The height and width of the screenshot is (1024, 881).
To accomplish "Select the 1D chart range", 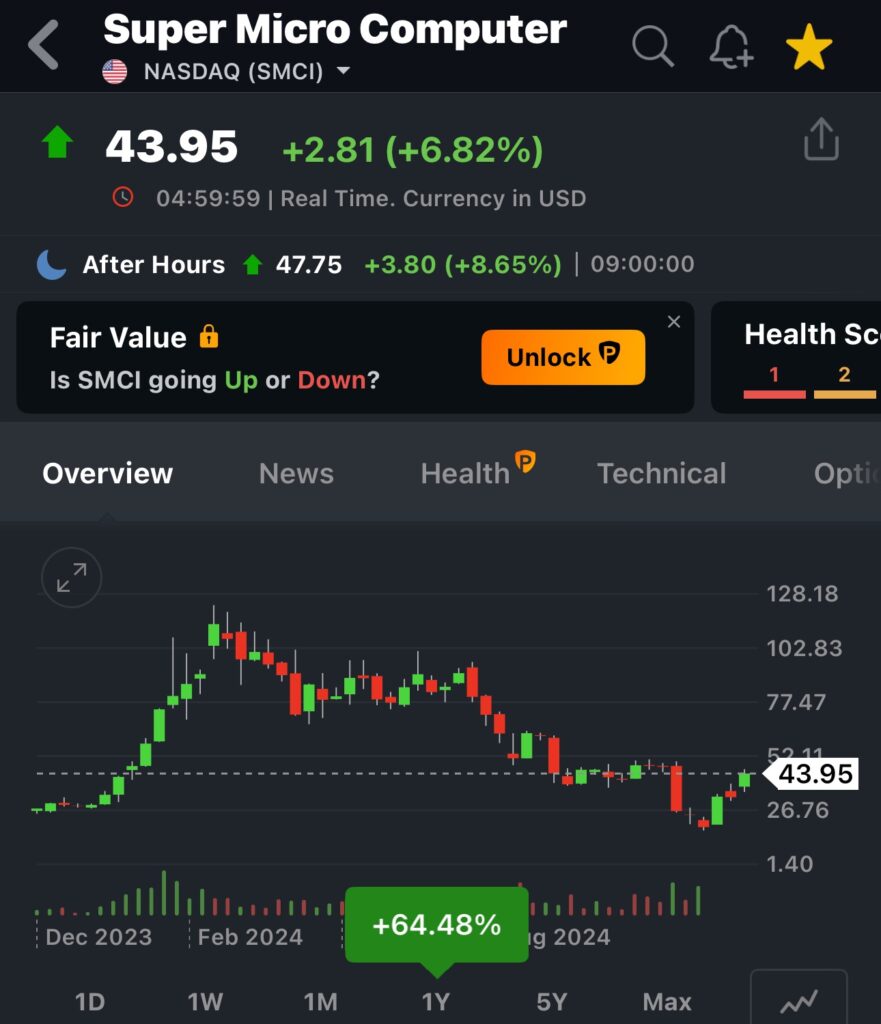I will click(x=90, y=1001).
